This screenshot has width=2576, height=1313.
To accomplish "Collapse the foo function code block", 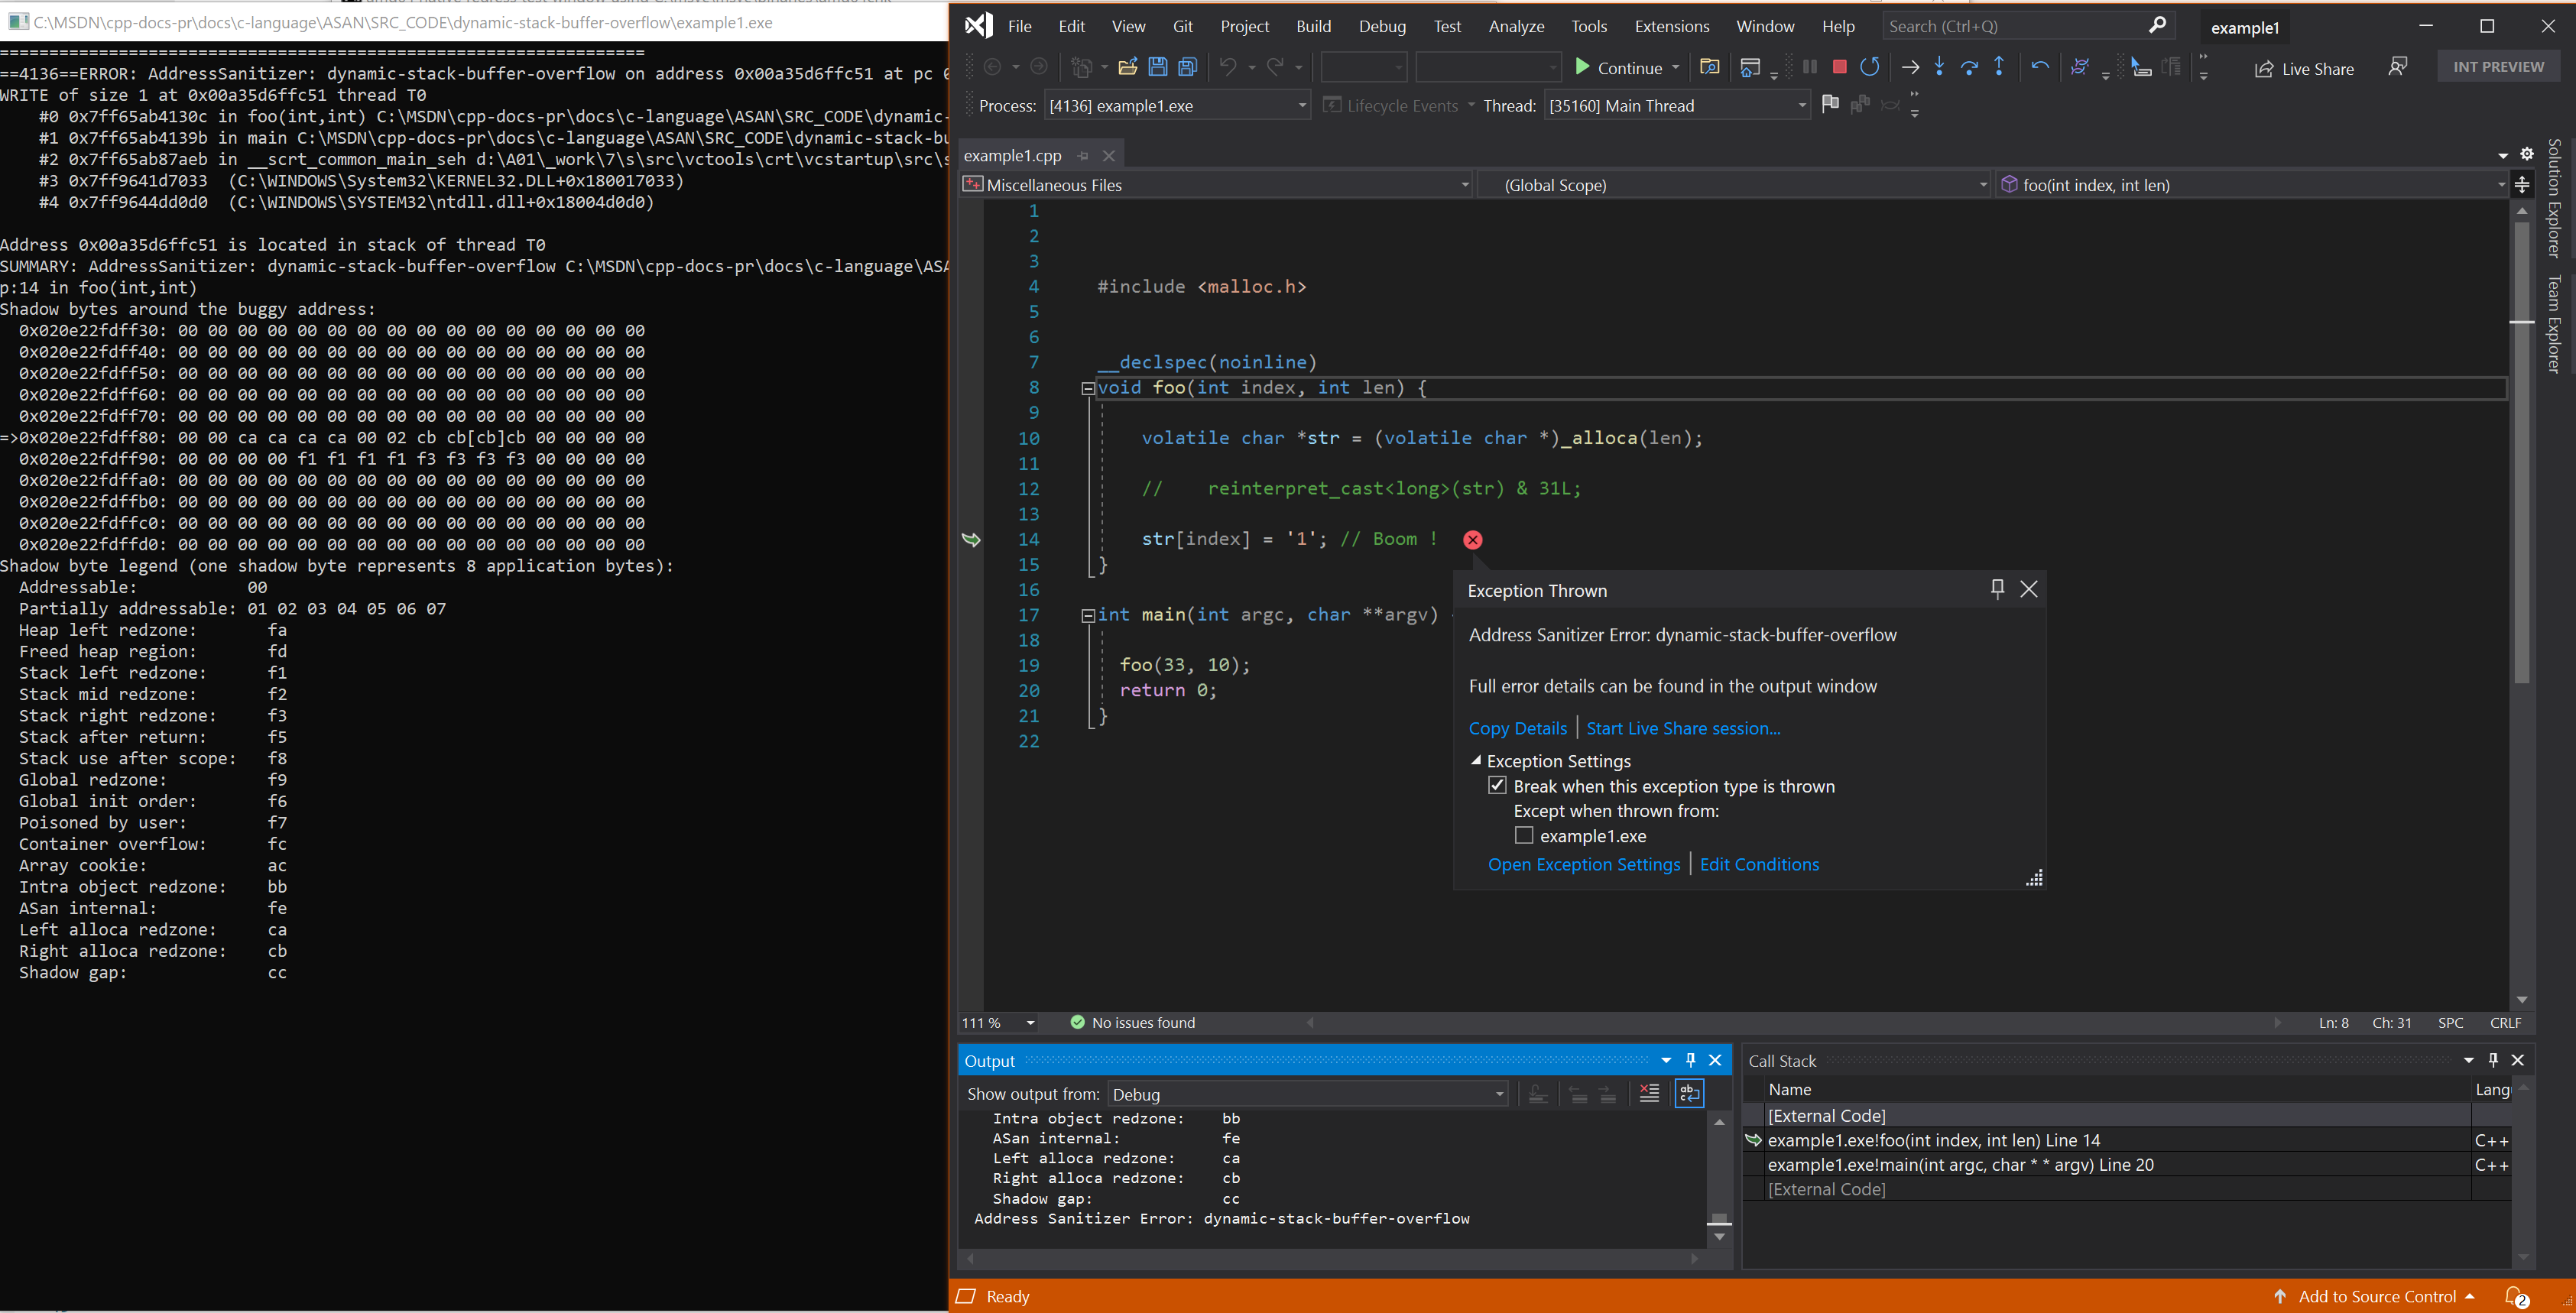I will point(1088,387).
